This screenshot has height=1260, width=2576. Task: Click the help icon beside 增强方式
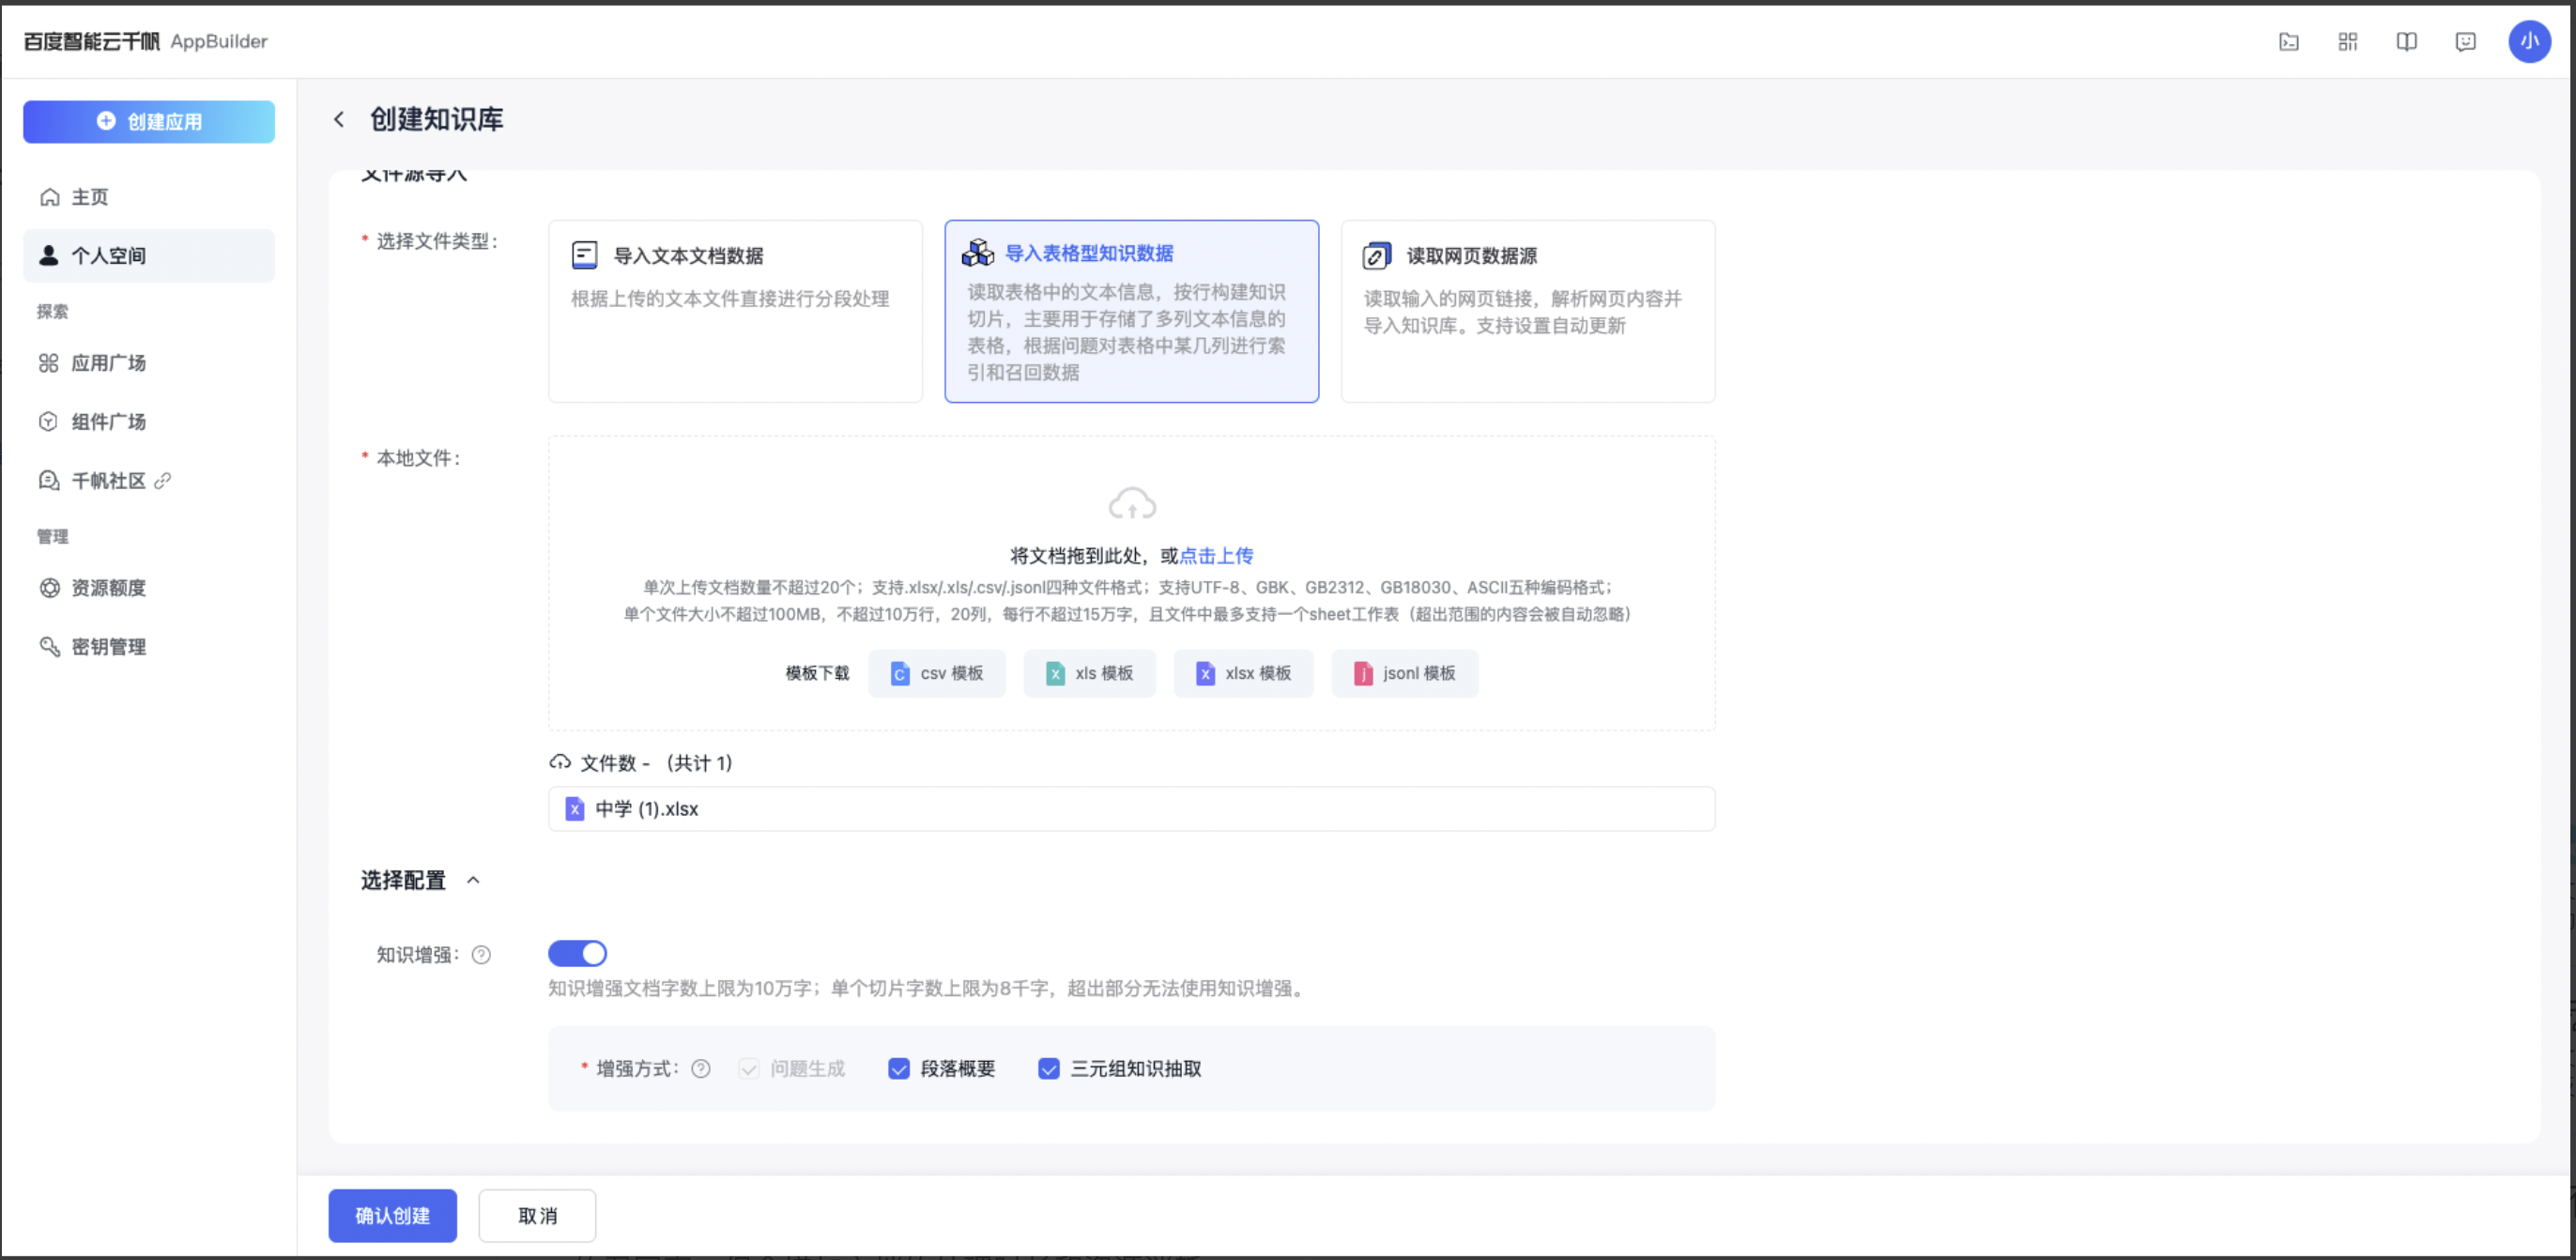coord(701,1069)
